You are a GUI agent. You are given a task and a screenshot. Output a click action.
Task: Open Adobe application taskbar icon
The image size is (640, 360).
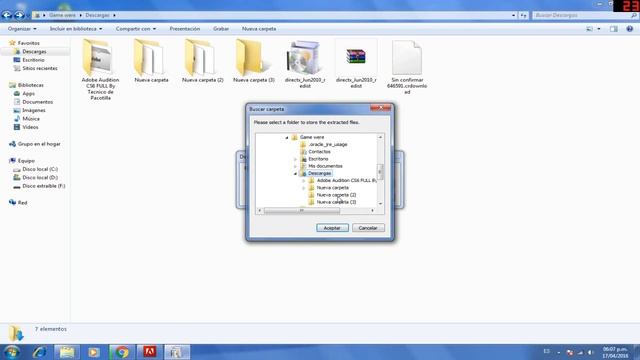pos(149,352)
